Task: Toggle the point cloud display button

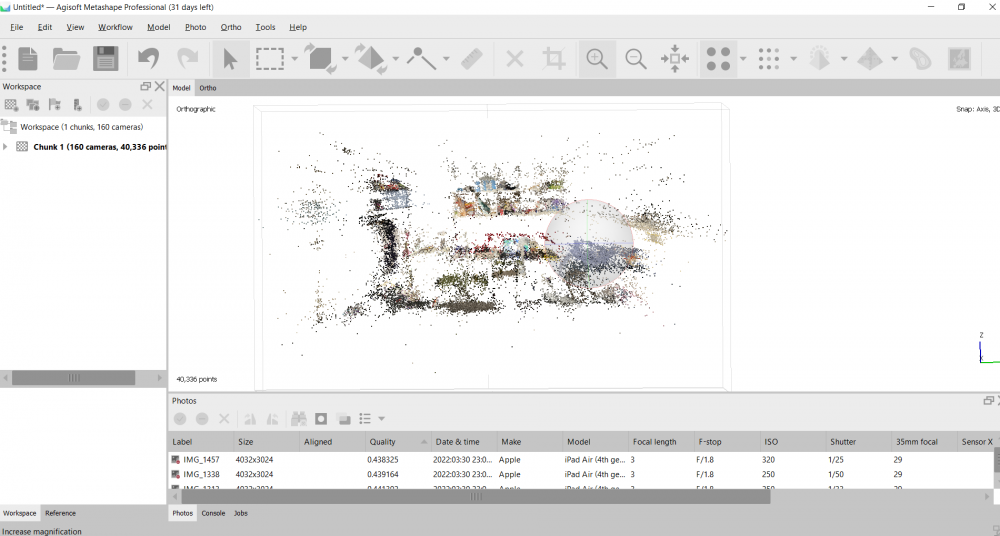Action: click(719, 59)
